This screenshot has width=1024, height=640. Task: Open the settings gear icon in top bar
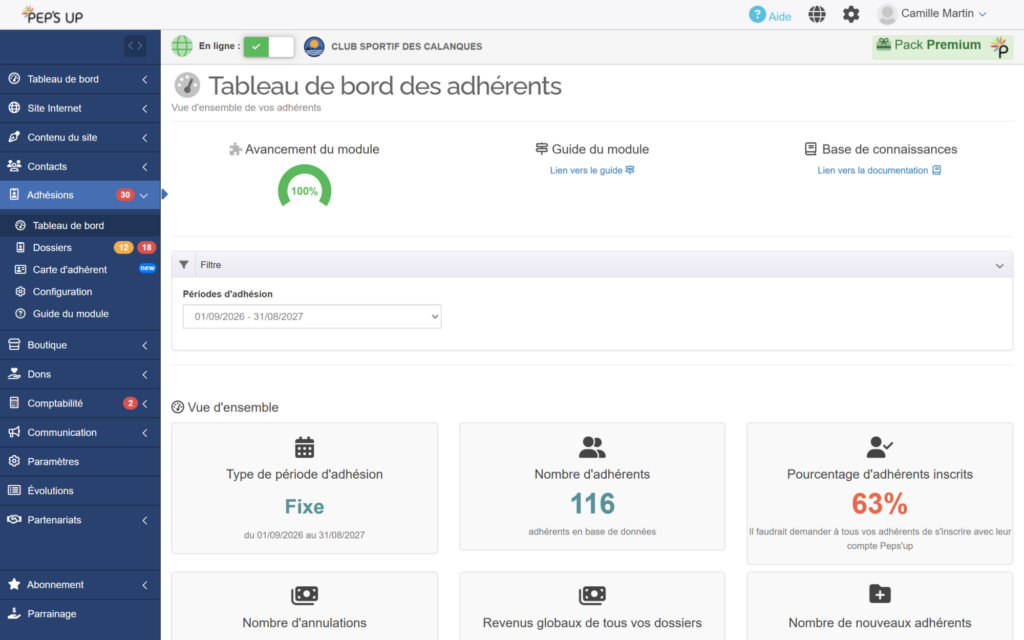(851, 14)
